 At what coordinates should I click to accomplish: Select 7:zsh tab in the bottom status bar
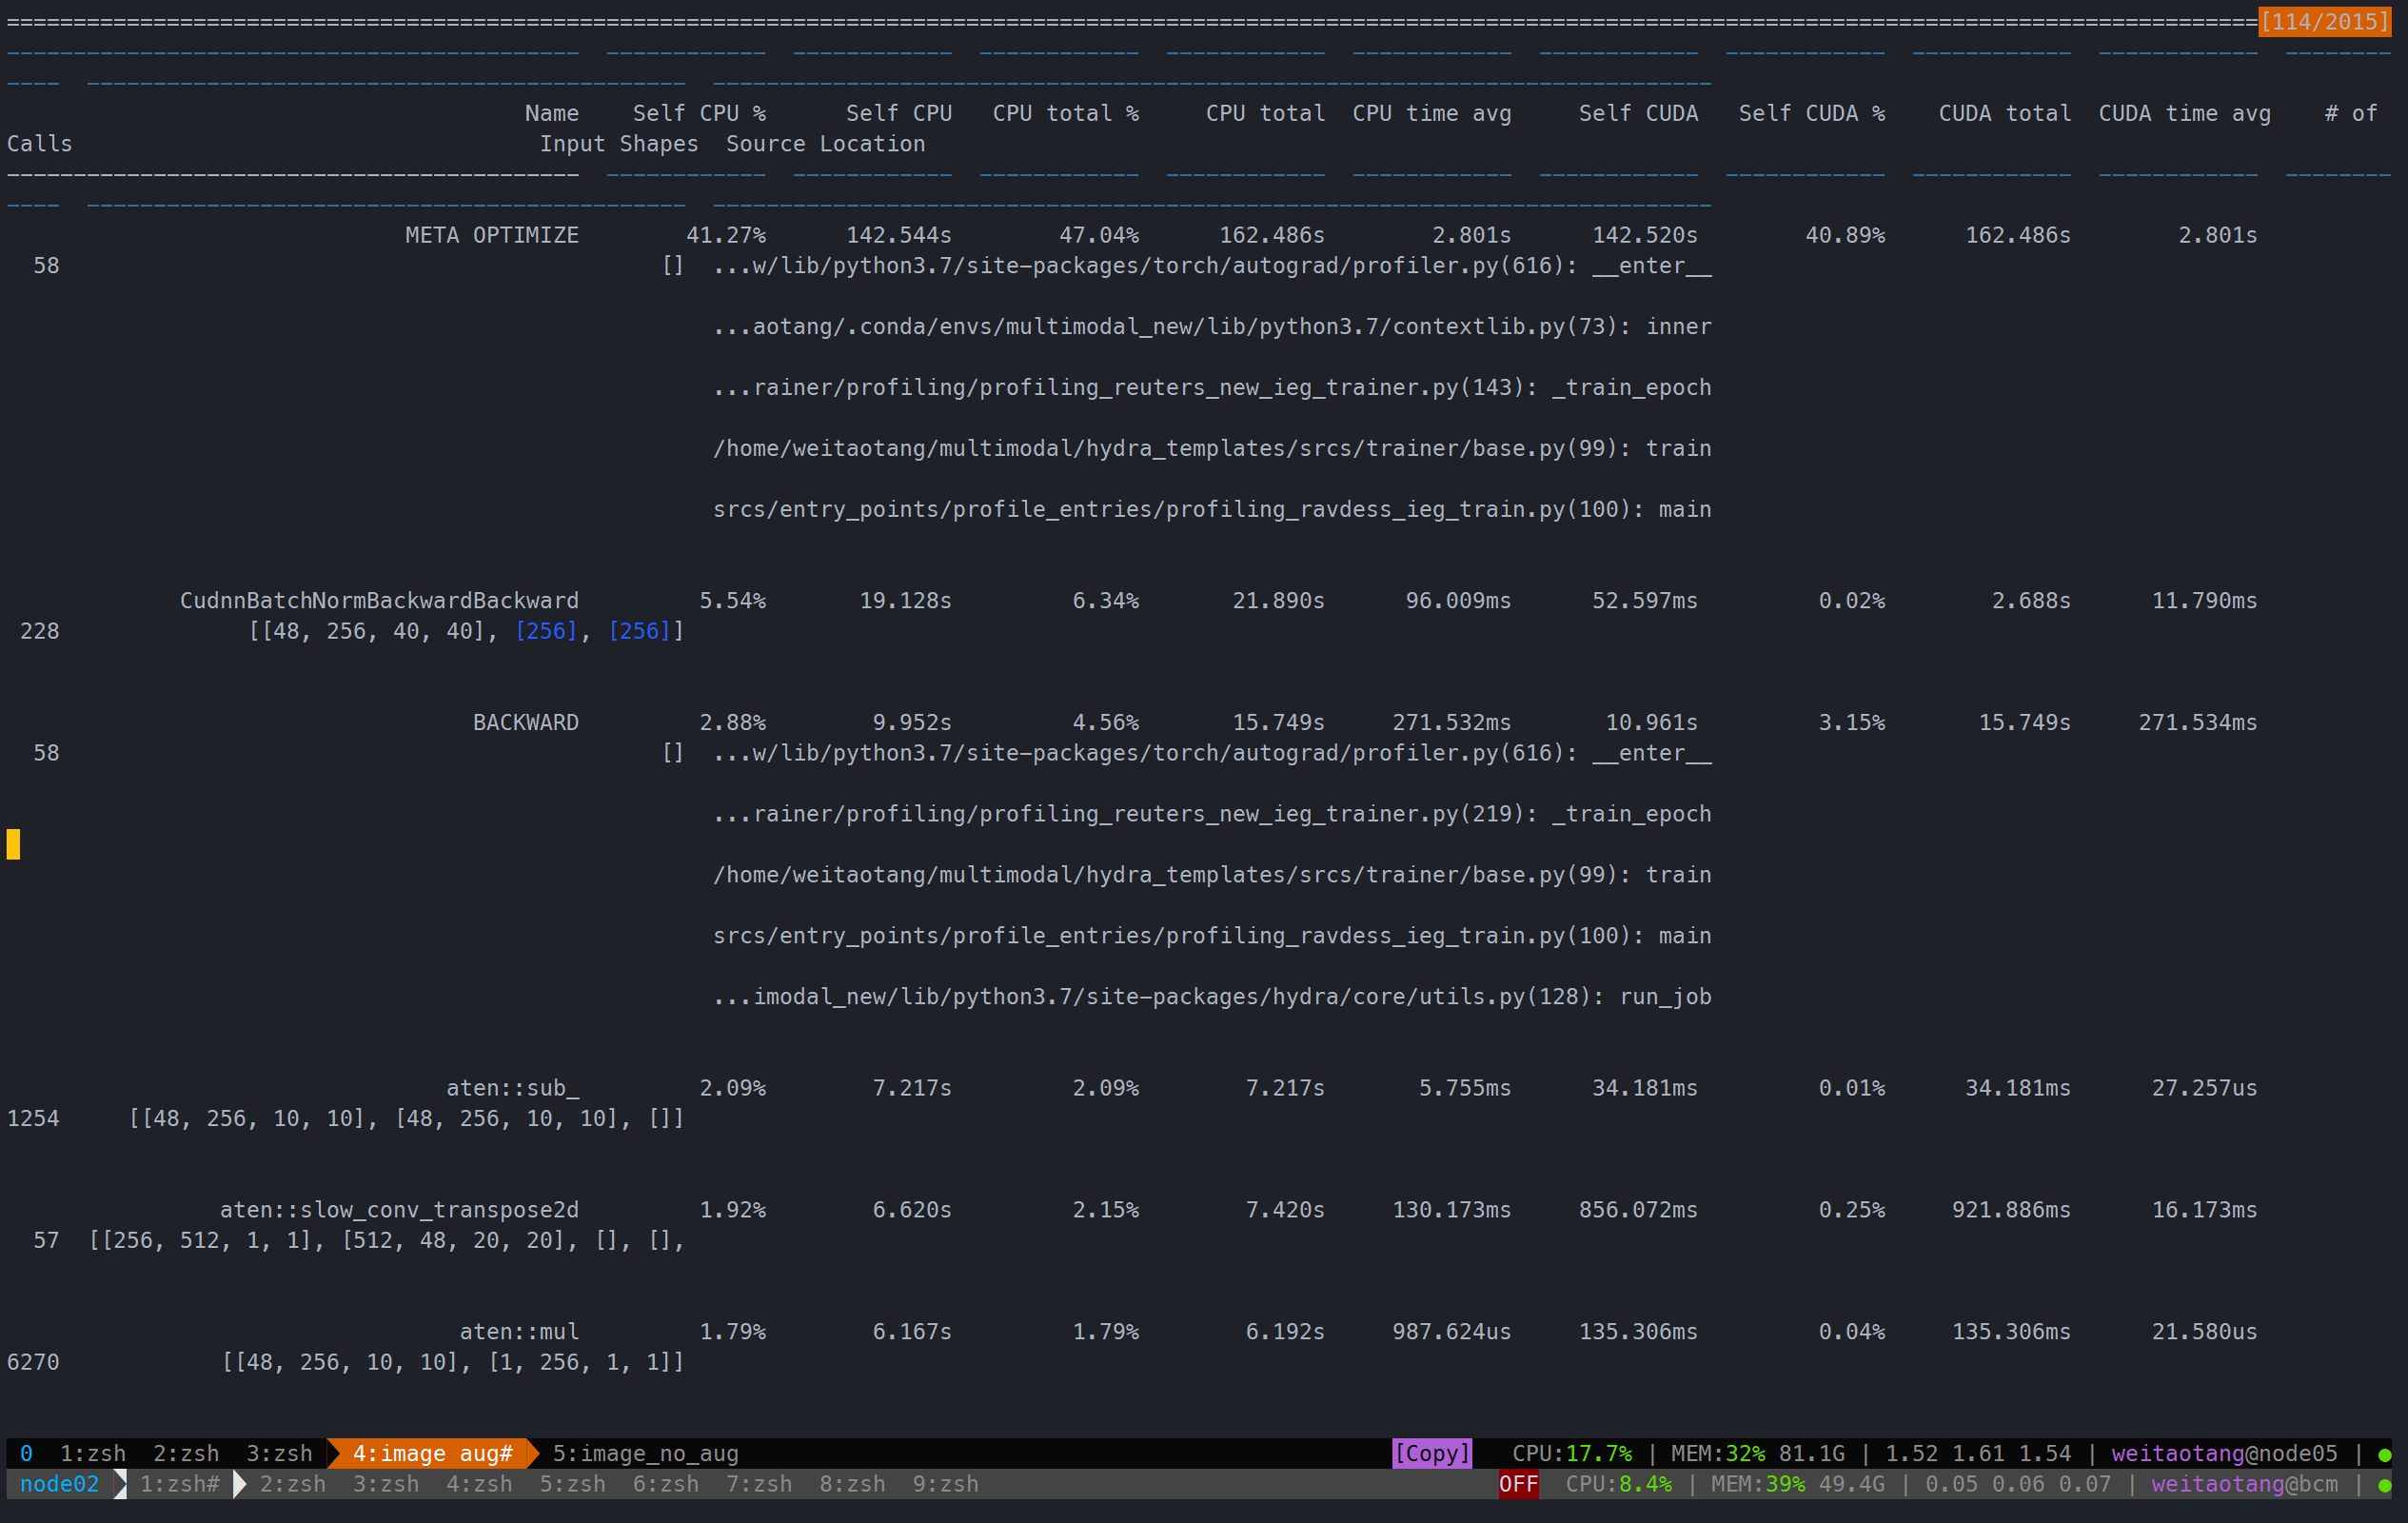tap(759, 1484)
